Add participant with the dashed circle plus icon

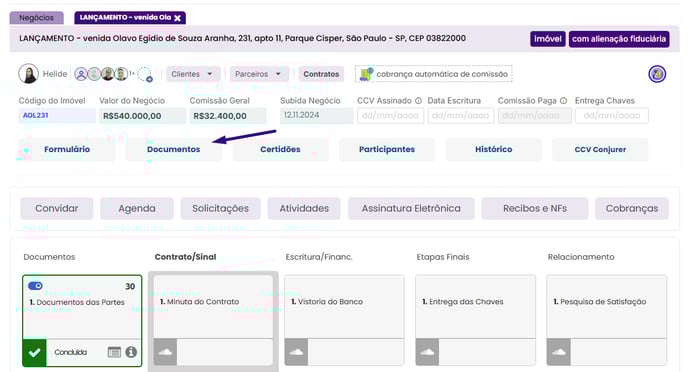pos(145,74)
